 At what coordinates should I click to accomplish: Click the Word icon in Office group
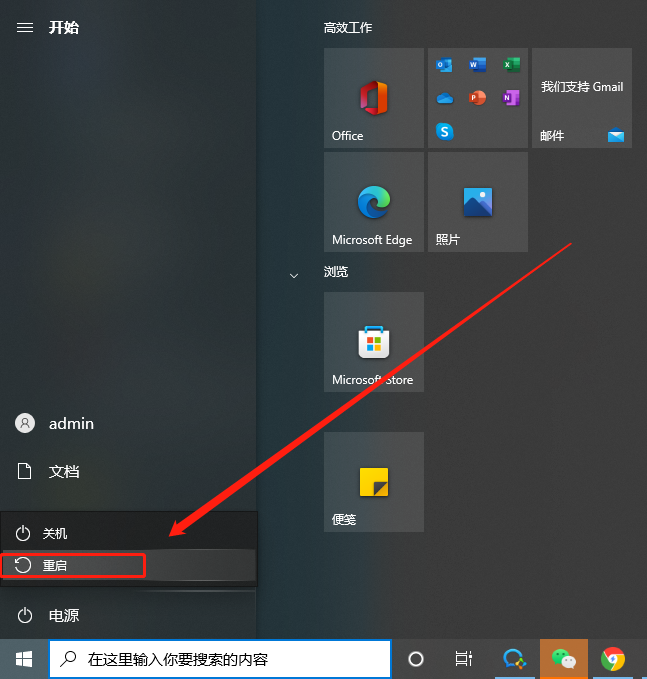coord(478,65)
